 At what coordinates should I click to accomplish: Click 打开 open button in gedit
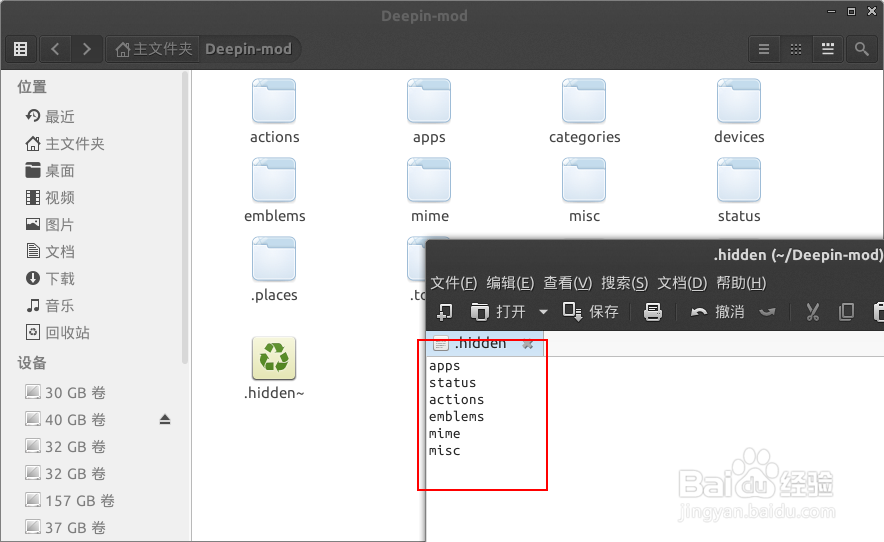[498, 311]
